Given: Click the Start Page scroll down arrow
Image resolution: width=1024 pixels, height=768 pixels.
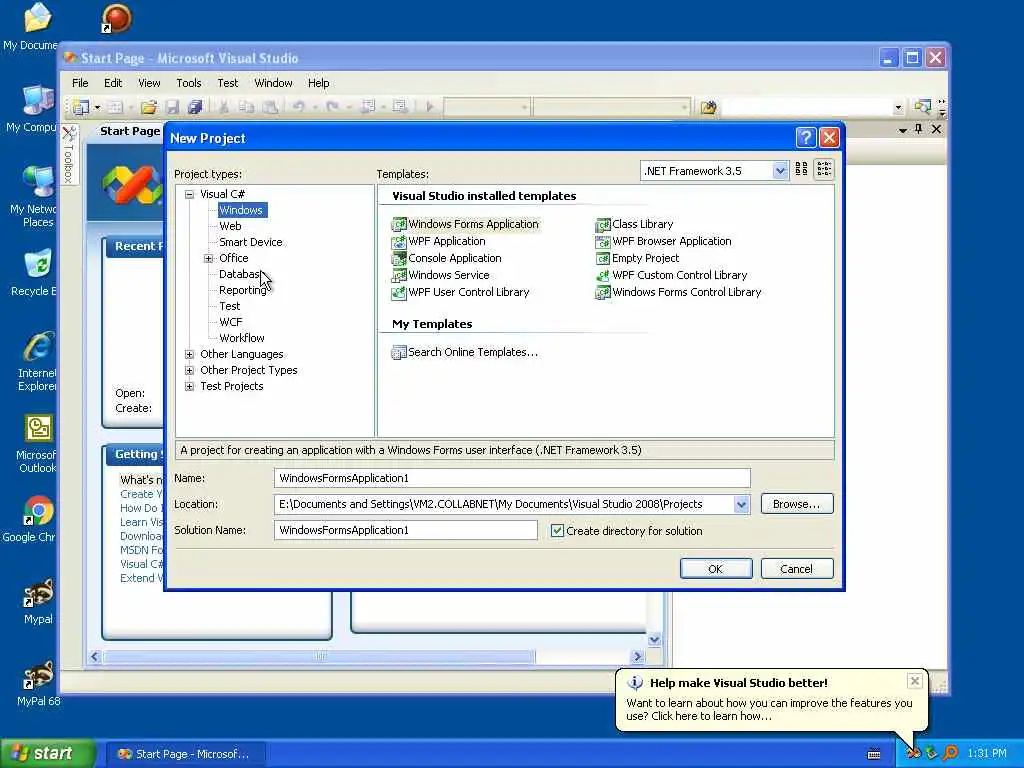Looking at the screenshot, I should pos(654,640).
